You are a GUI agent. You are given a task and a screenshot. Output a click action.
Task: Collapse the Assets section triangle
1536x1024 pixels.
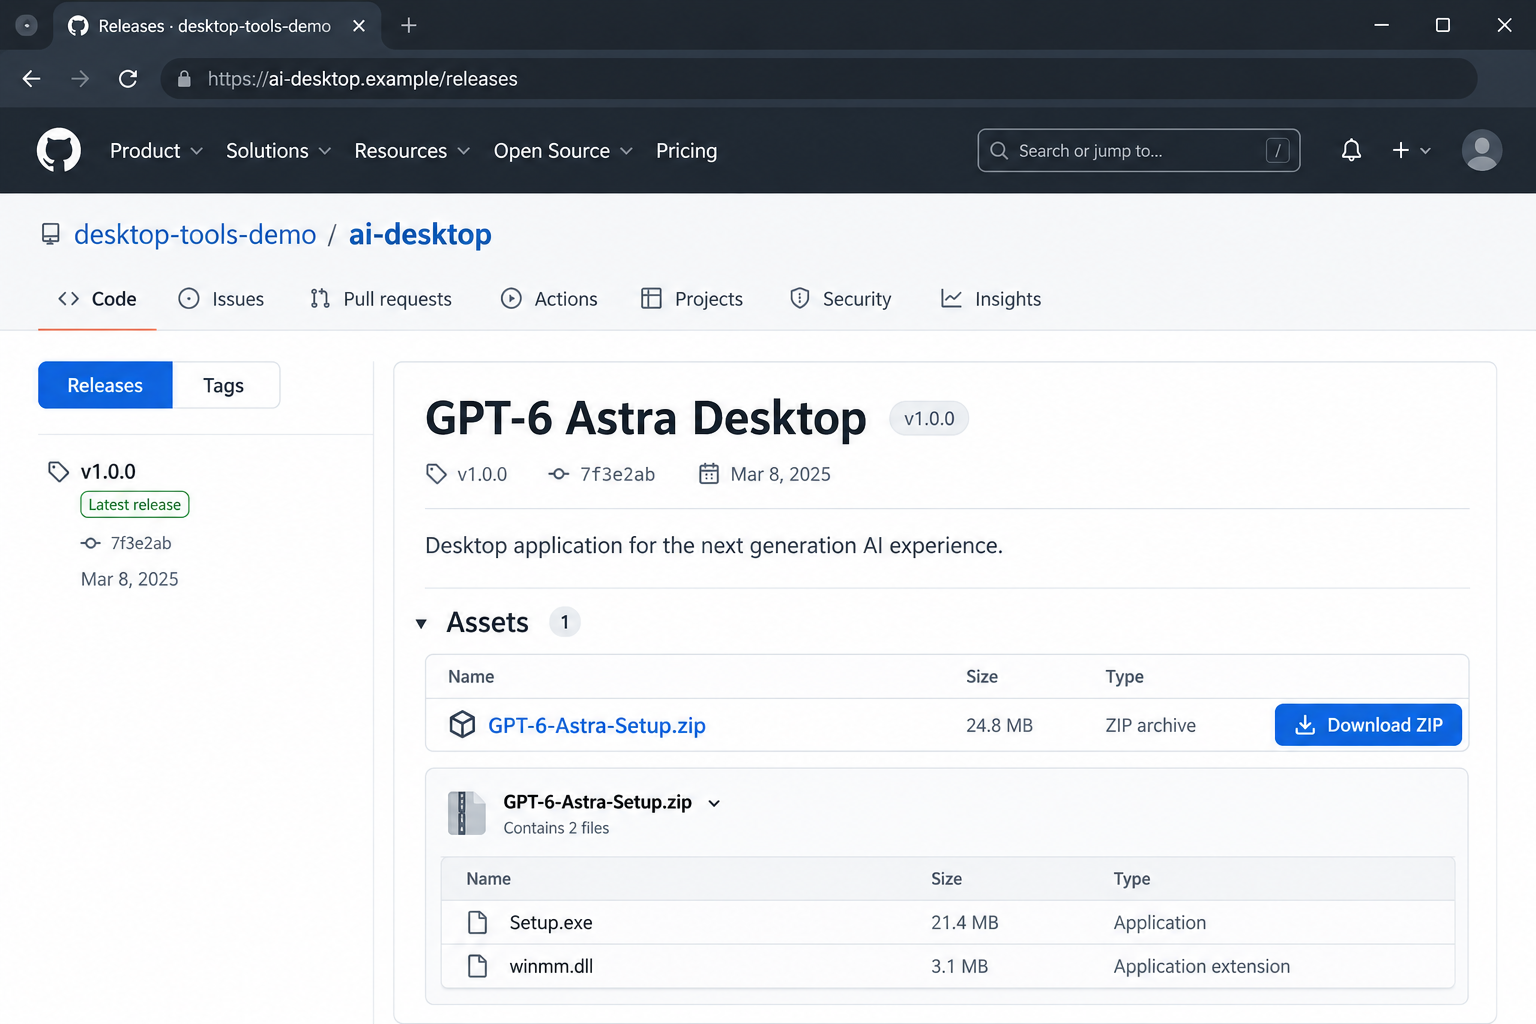coord(421,624)
